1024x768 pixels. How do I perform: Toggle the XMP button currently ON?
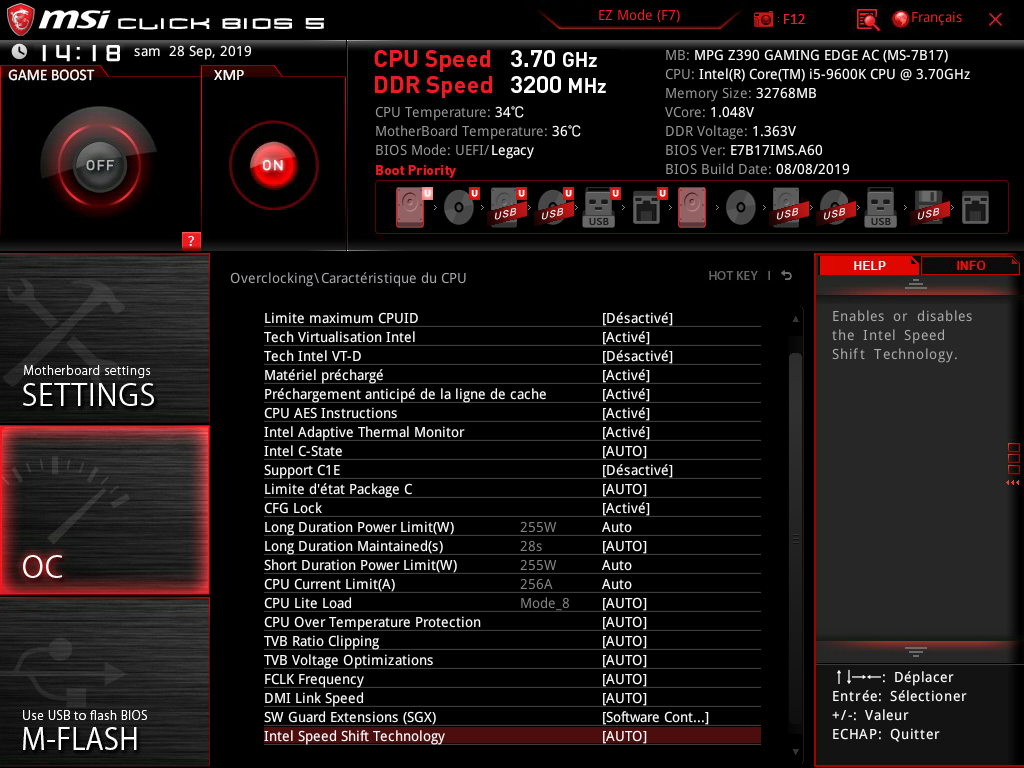274,165
